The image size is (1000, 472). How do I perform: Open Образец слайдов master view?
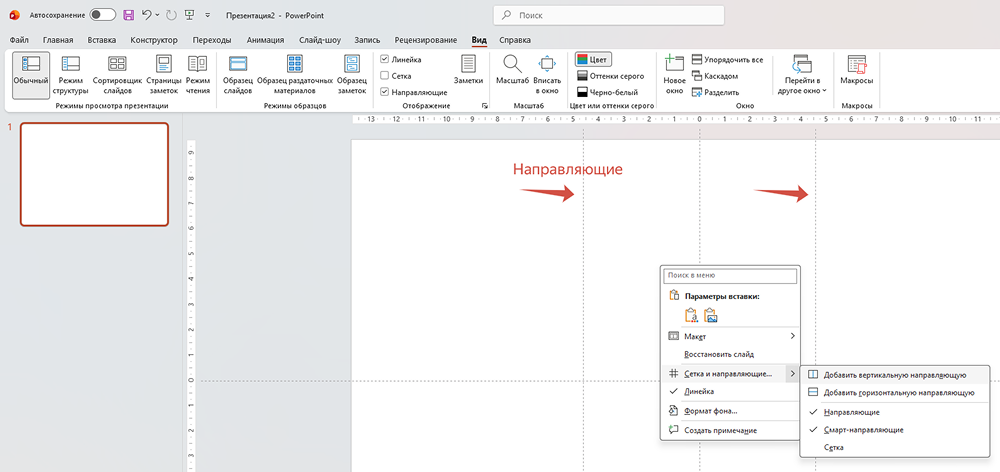(x=238, y=75)
